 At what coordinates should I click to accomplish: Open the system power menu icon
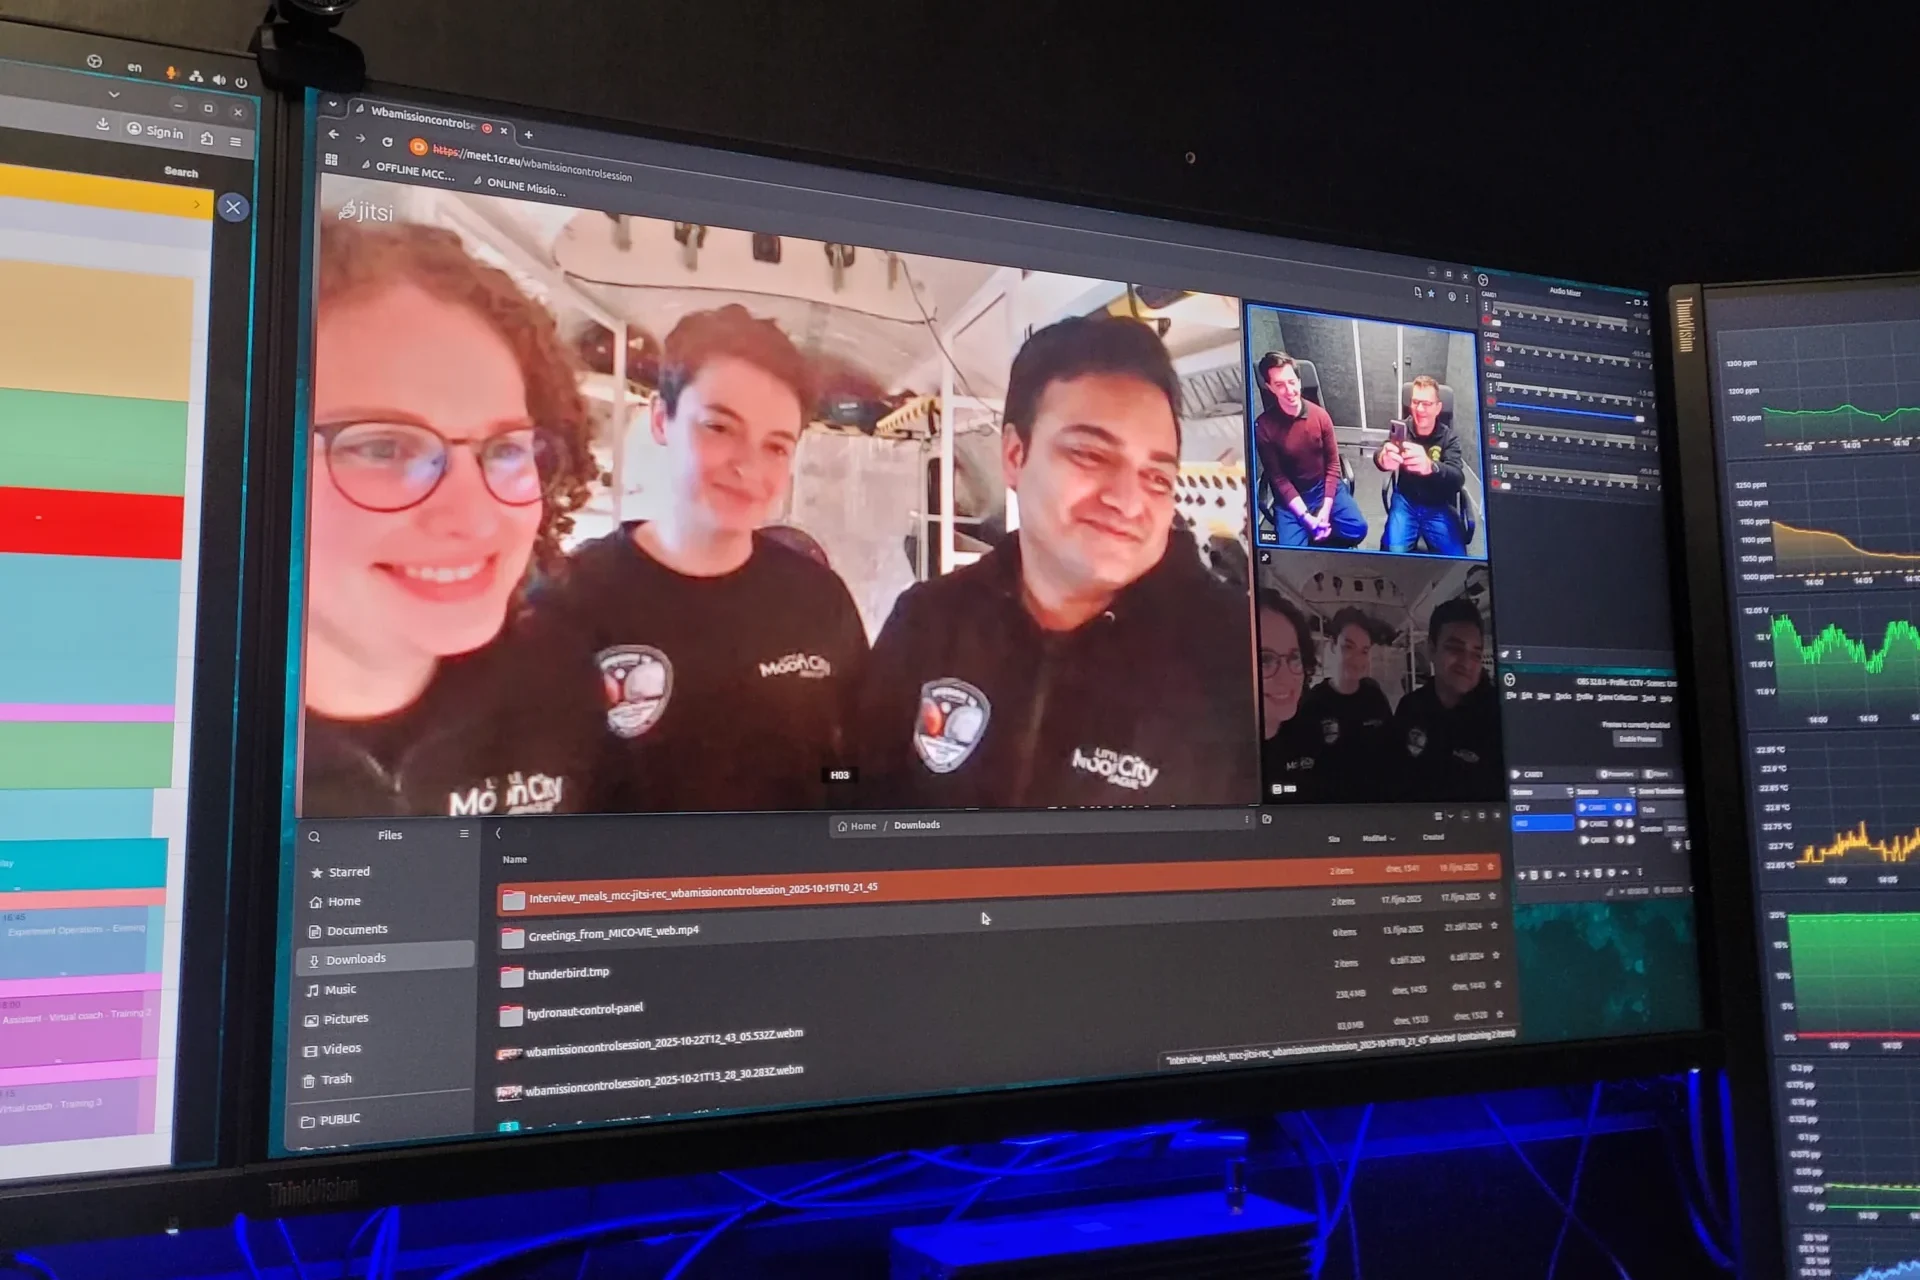pyautogui.click(x=241, y=81)
